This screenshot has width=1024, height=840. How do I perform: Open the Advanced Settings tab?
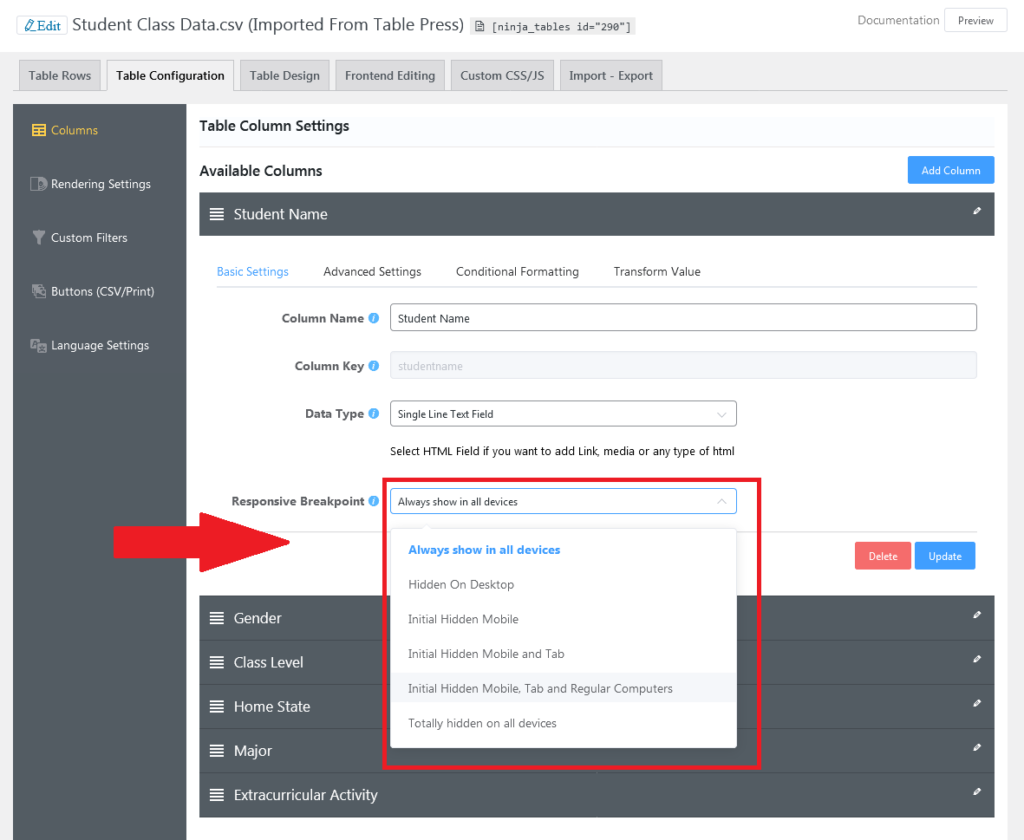pyautogui.click(x=372, y=271)
